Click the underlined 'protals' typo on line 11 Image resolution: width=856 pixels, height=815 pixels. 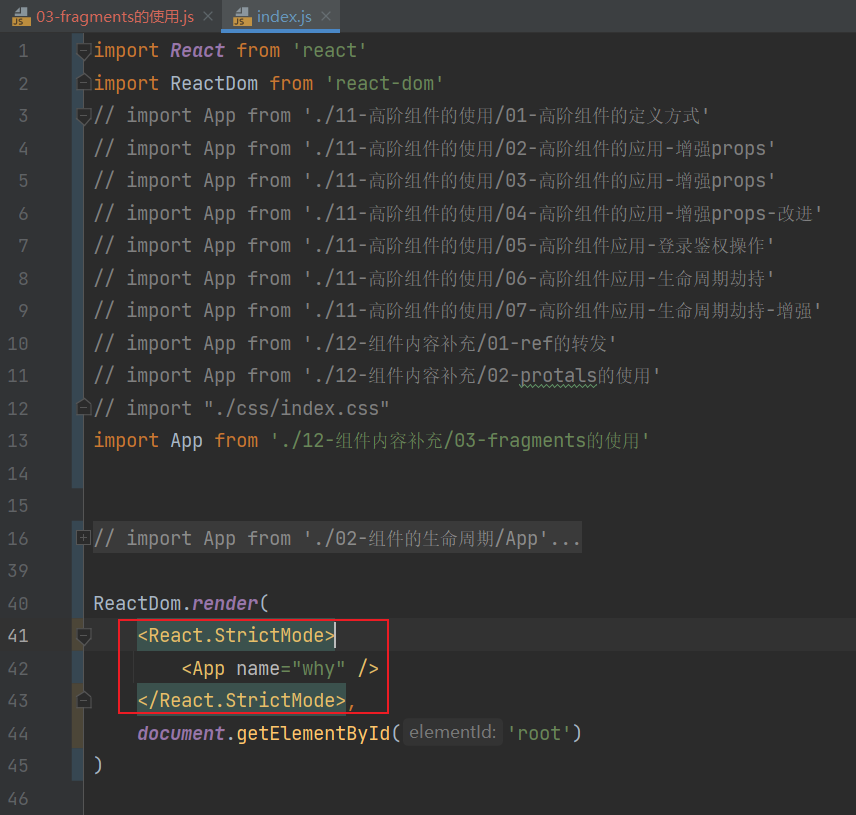coord(558,376)
